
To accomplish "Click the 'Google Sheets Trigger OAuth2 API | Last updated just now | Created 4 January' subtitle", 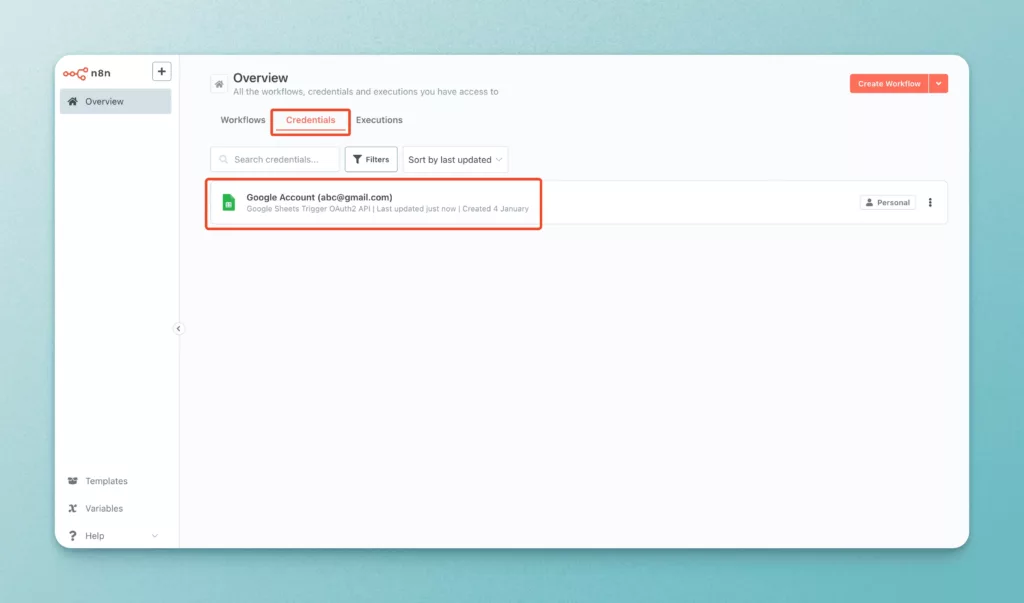I will tap(387, 209).
